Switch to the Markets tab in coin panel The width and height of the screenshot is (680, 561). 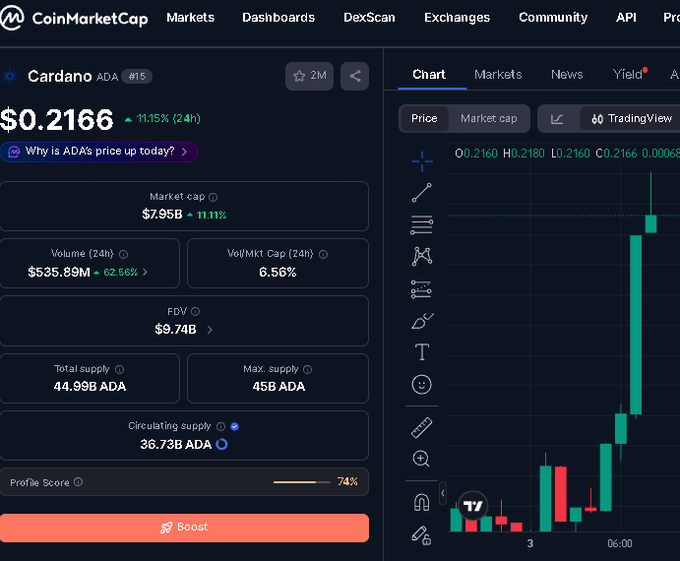coord(498,75)
